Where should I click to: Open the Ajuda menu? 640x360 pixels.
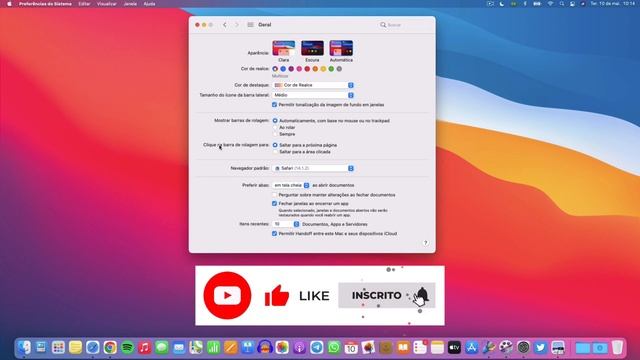[149, 4]
